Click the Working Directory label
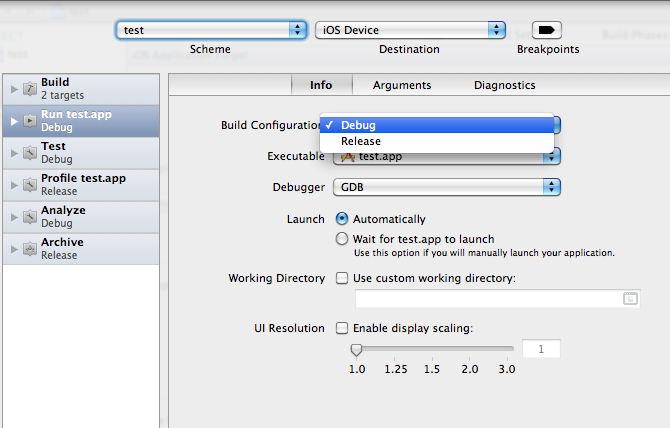 pyautogui.click(x=277, y=278)
